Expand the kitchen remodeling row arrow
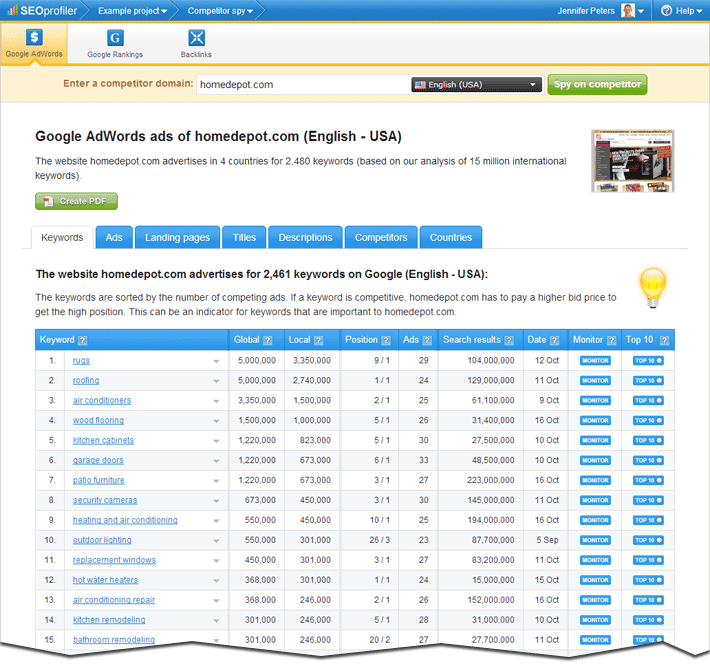The height and width of the screenshot is (664, 710). coord(216,621)
